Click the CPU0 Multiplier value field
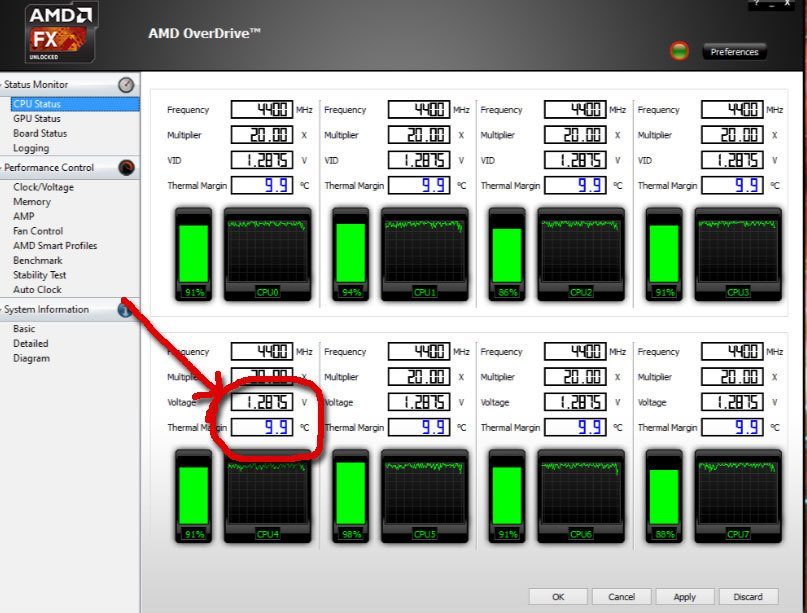 tap(262, 135)
